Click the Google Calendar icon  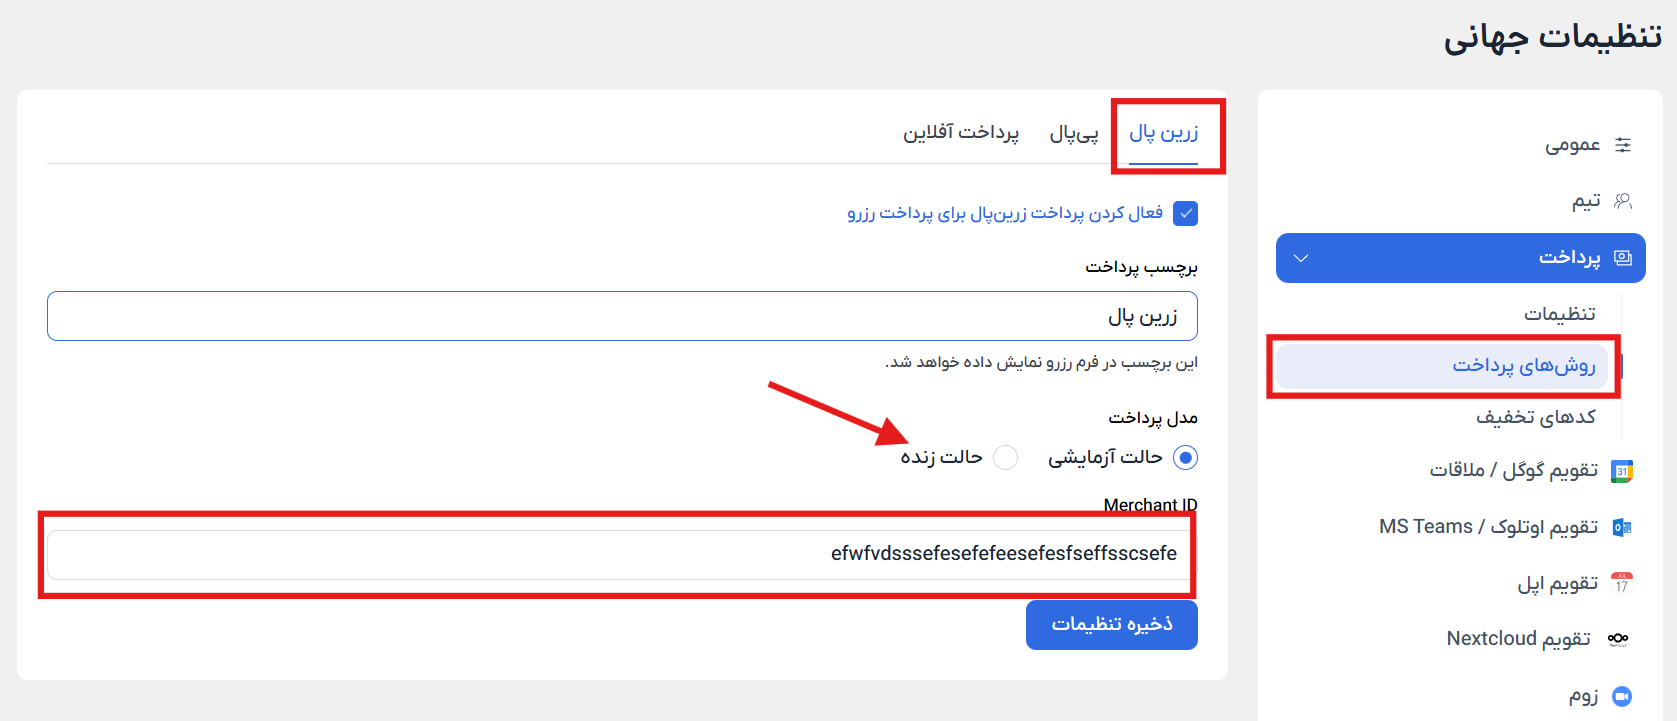pos(1622,471)
